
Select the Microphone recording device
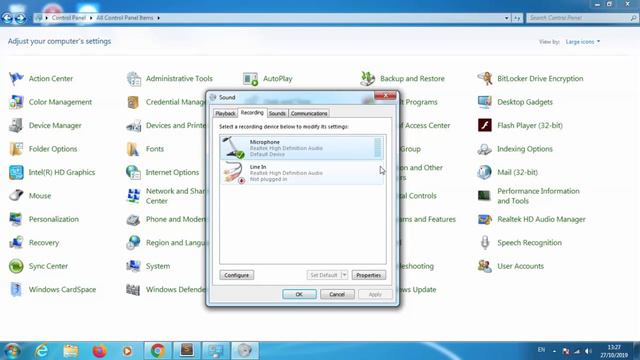click(x=302, y=148)
